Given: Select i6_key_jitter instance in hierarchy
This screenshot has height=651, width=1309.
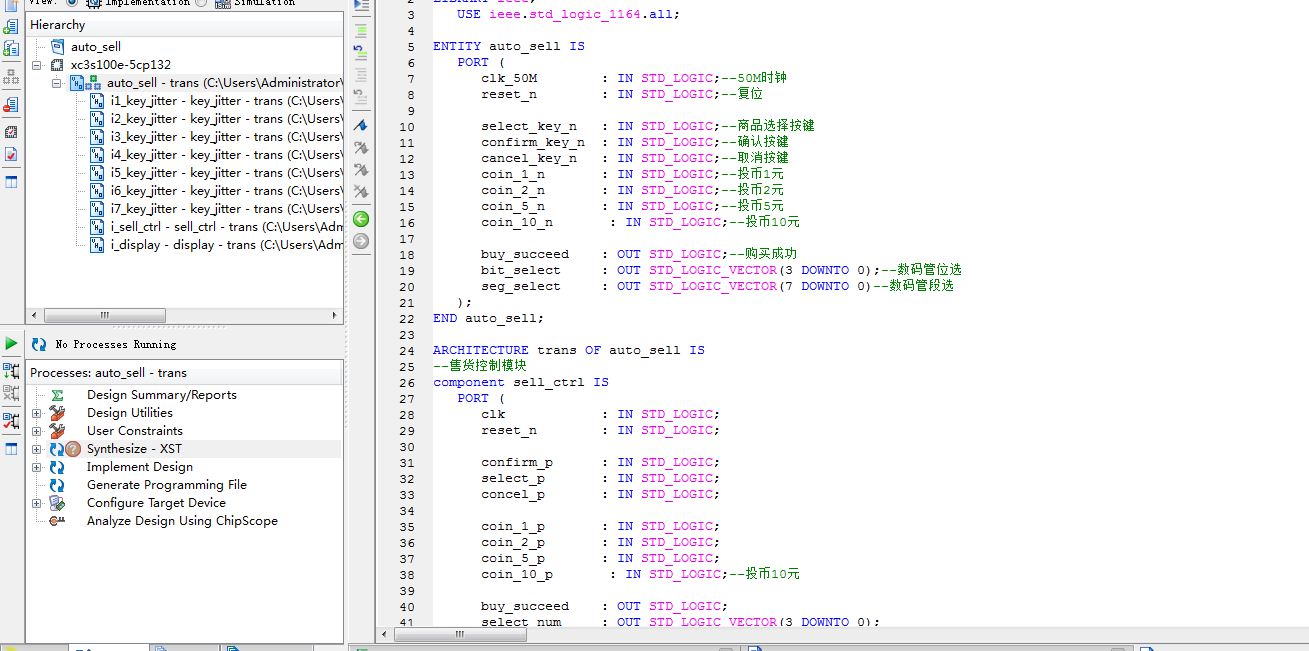Looking at the screenshot, I should (x=226, y=191).
